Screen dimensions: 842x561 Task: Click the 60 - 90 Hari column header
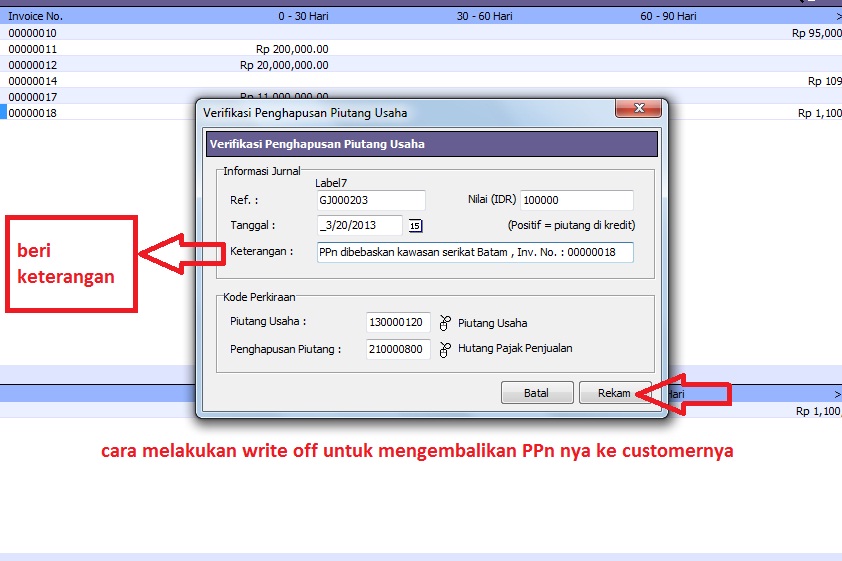click(x=668, y=16)
